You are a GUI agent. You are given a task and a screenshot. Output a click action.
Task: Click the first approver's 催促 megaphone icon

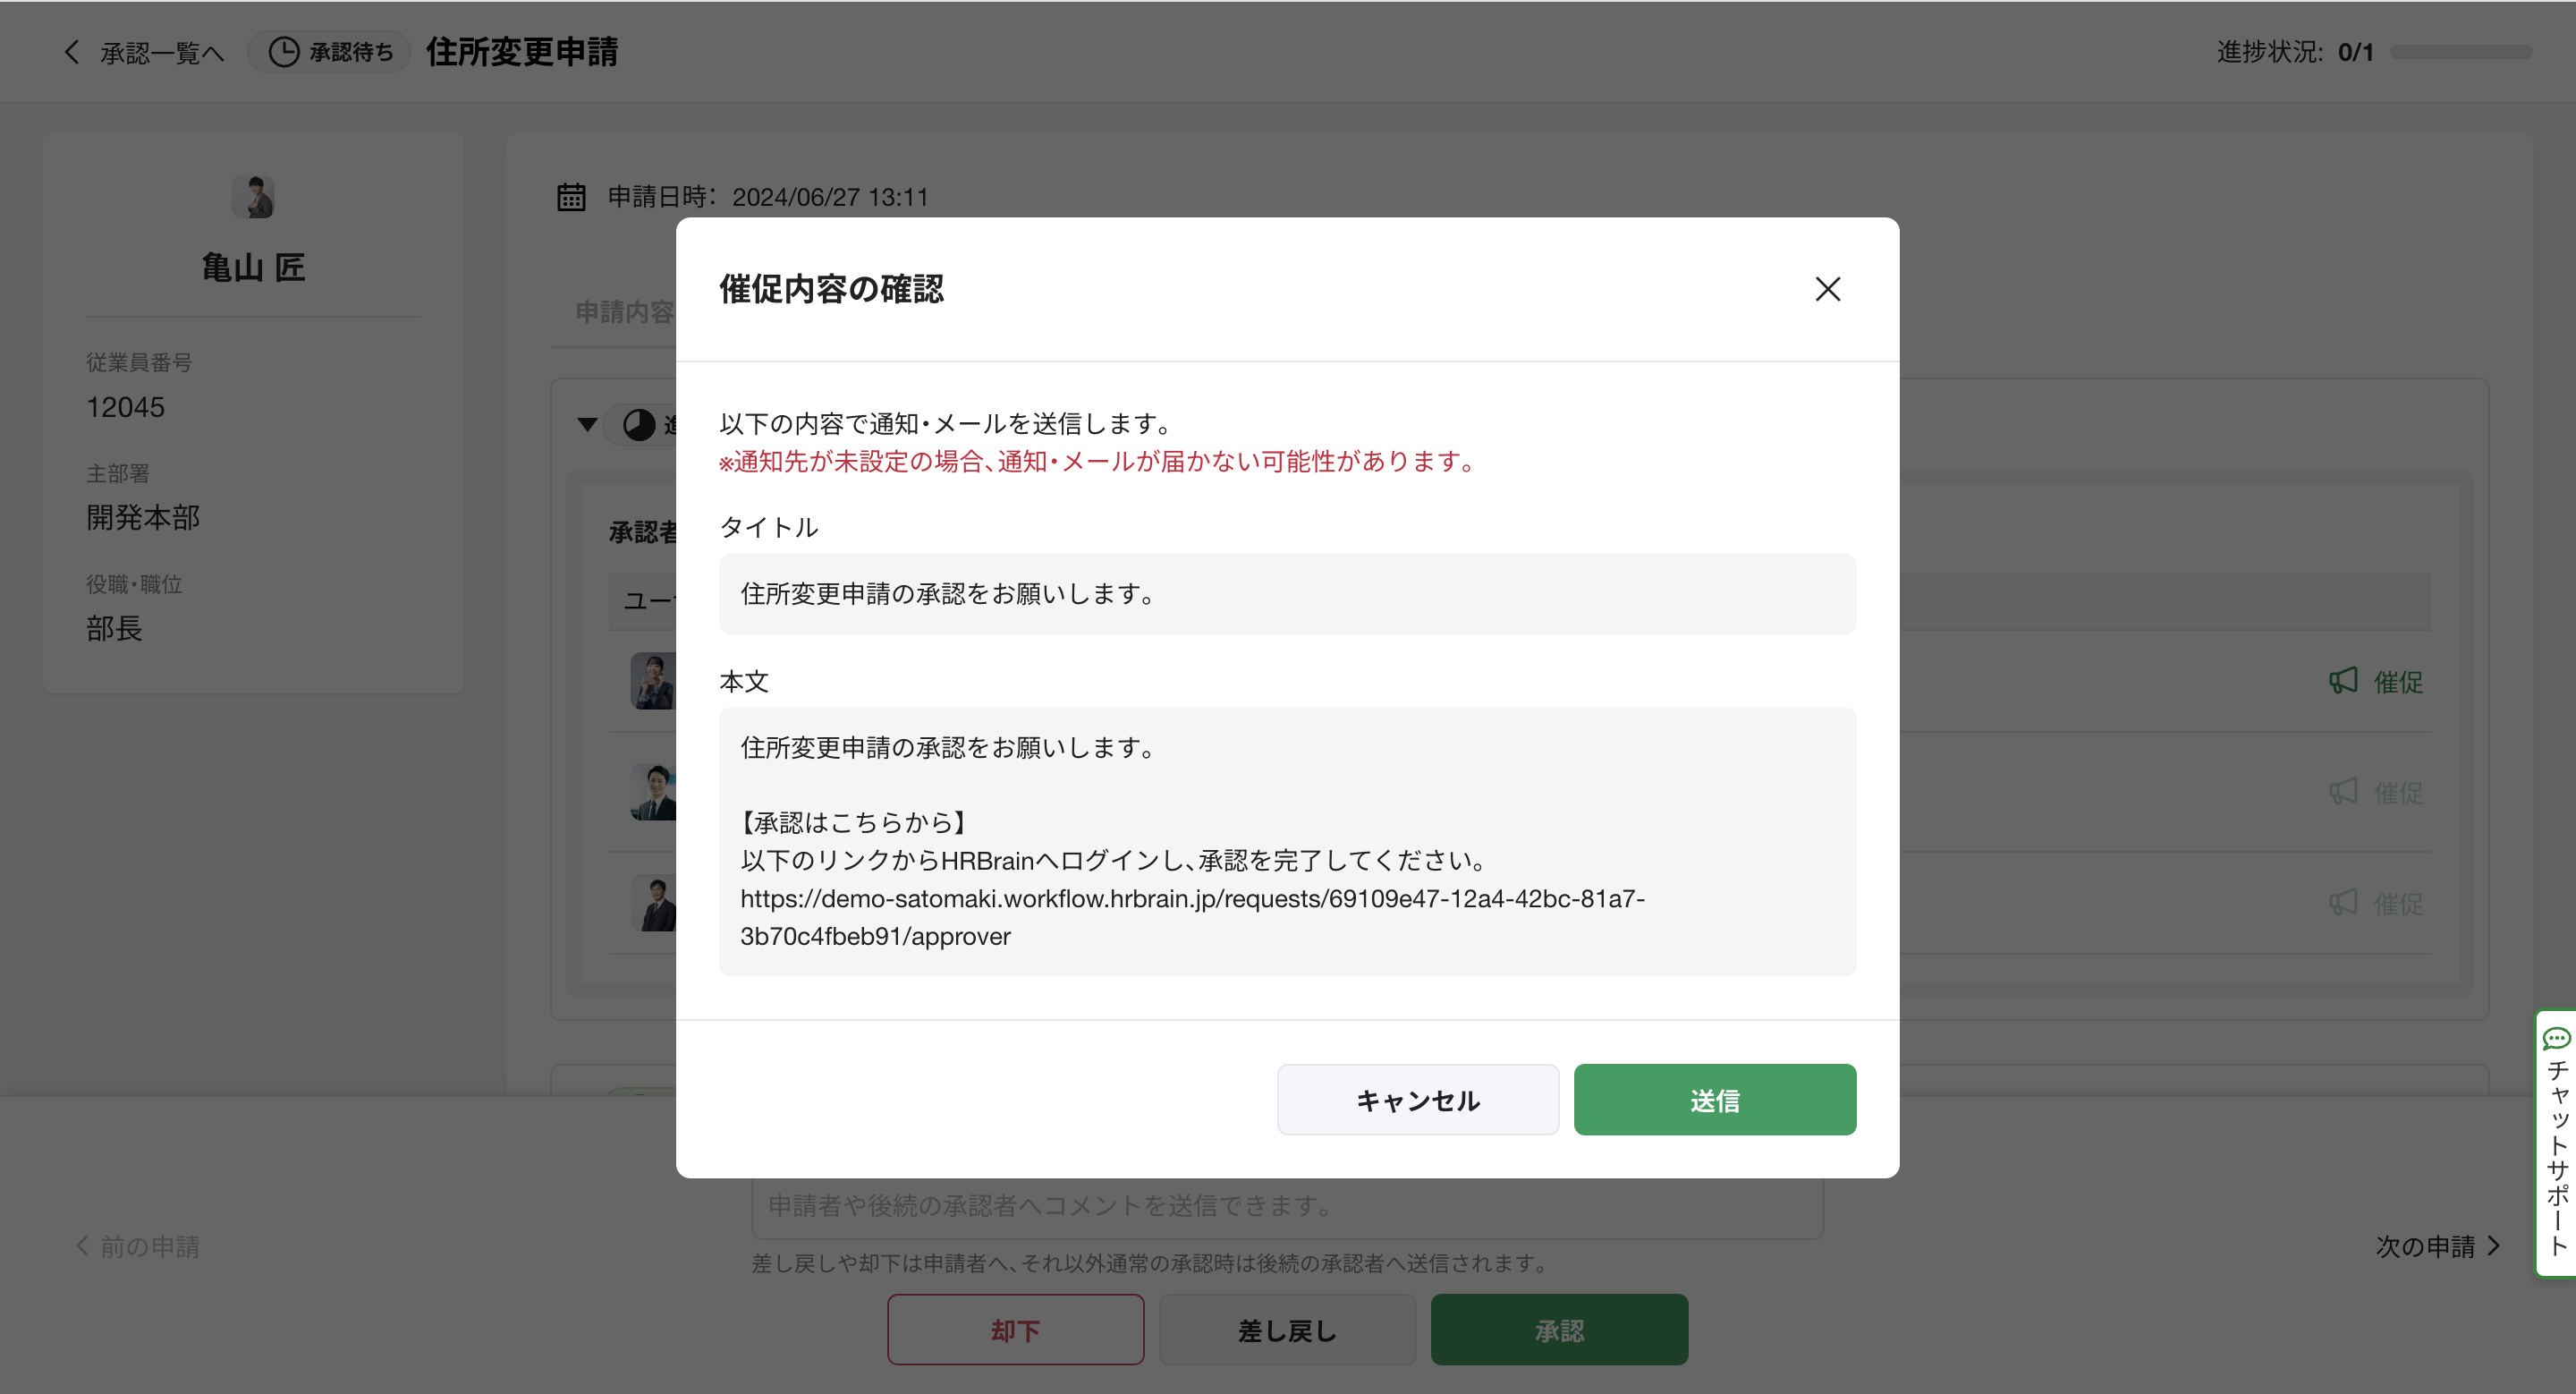[2343, 682]
